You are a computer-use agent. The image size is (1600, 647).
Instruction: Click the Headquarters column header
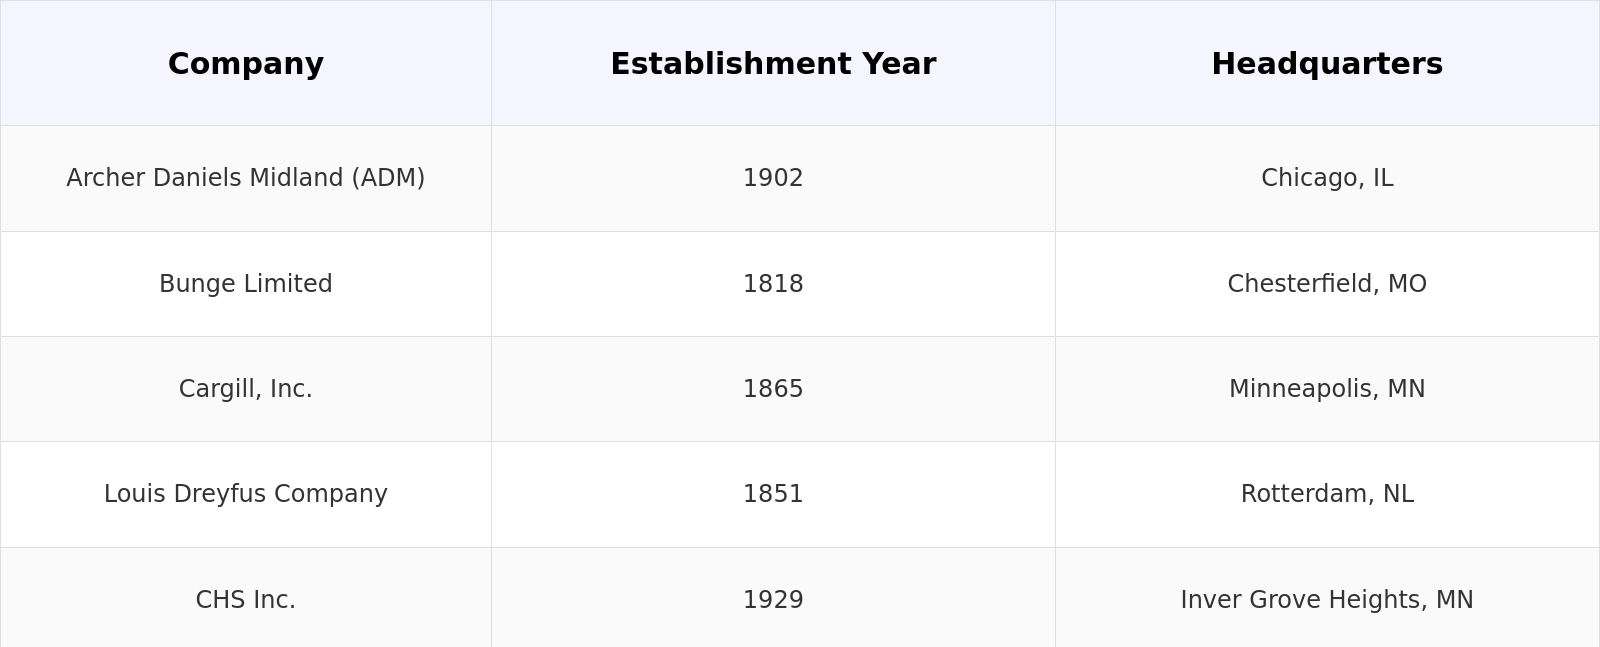1326,64
